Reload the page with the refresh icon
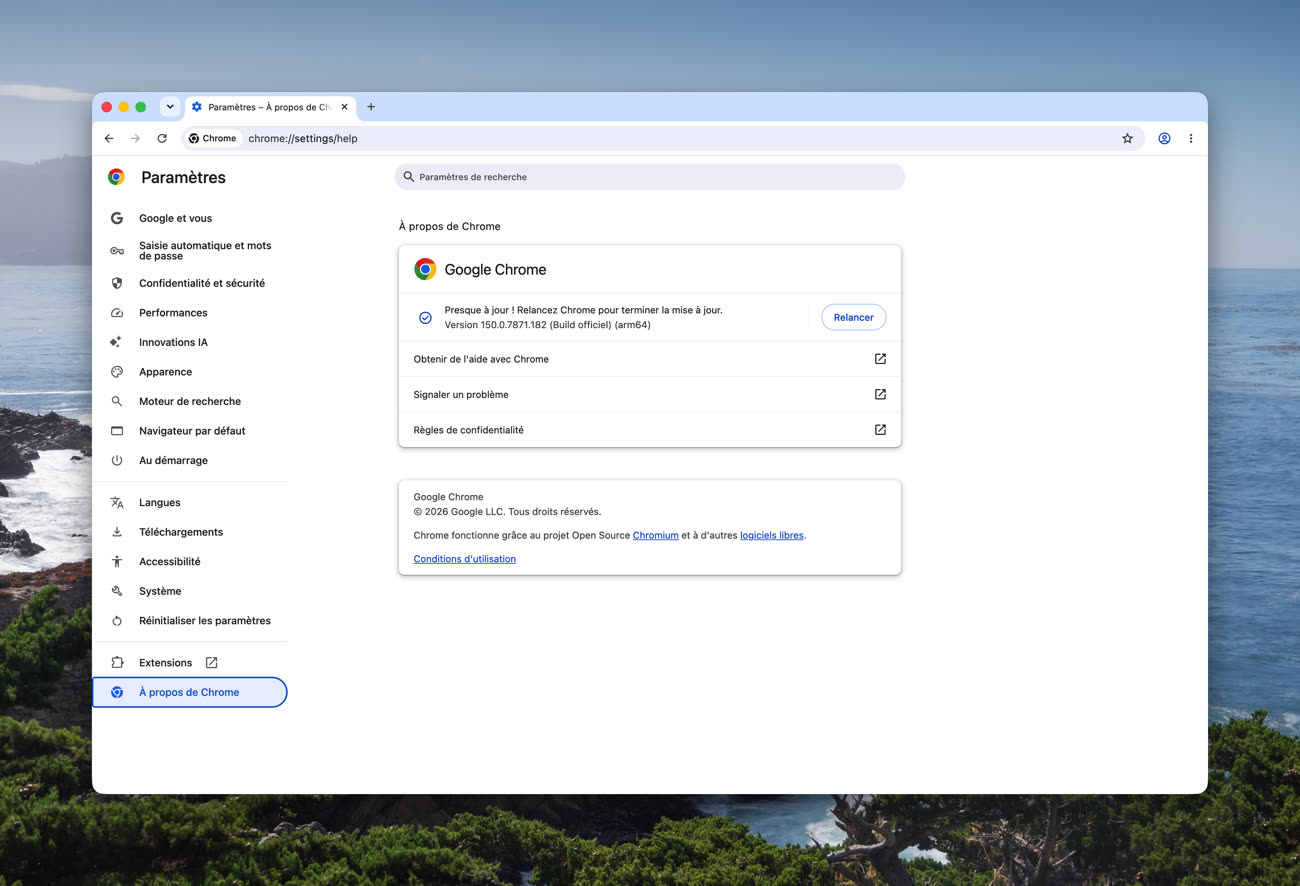The width and height of the screenshot is (1300, 886). pyautogui.click(x=162, y=139)
